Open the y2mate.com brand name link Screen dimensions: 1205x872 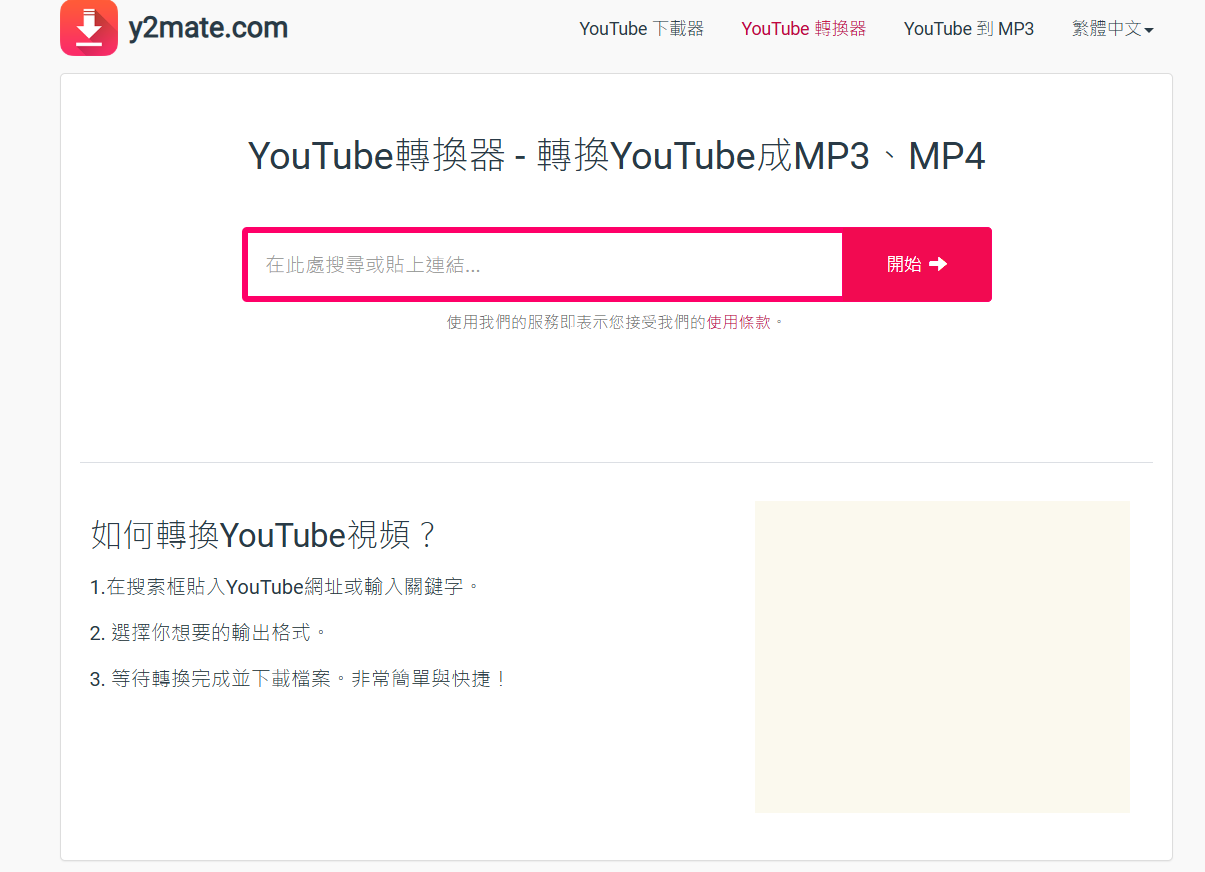(208, 28)
